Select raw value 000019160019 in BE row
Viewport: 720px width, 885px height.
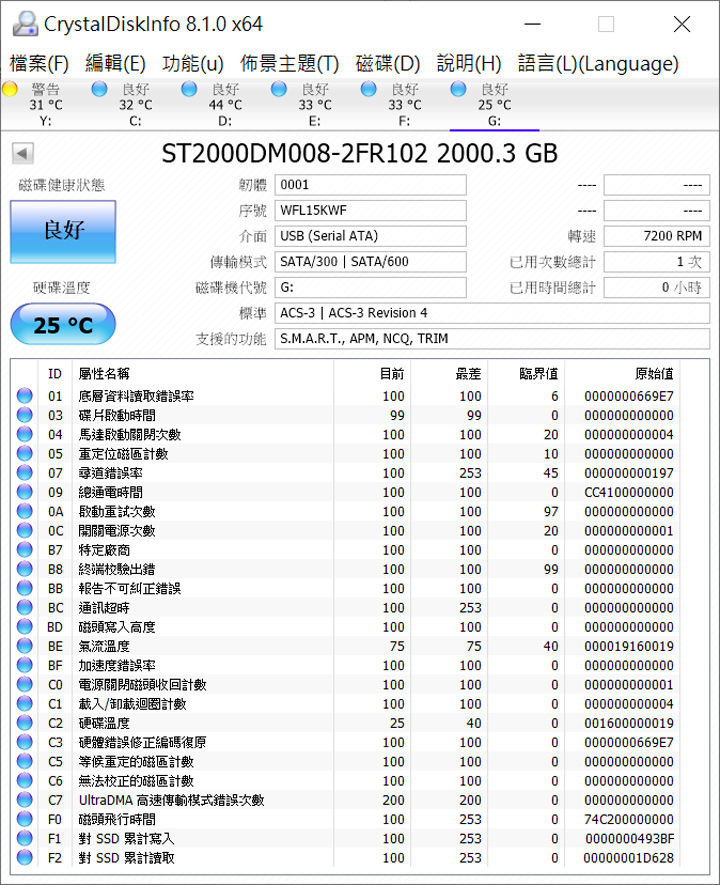[629, 646]
